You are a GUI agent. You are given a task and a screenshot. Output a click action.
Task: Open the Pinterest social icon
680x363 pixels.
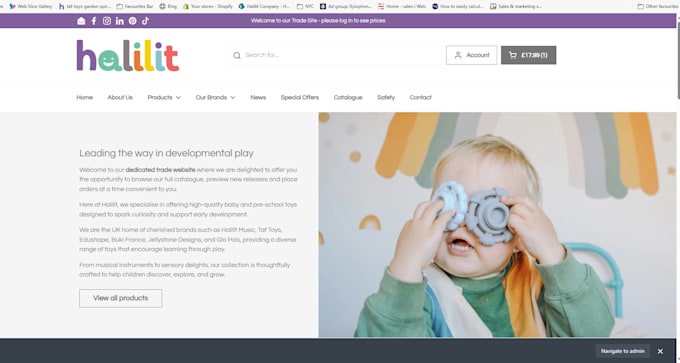132,21
